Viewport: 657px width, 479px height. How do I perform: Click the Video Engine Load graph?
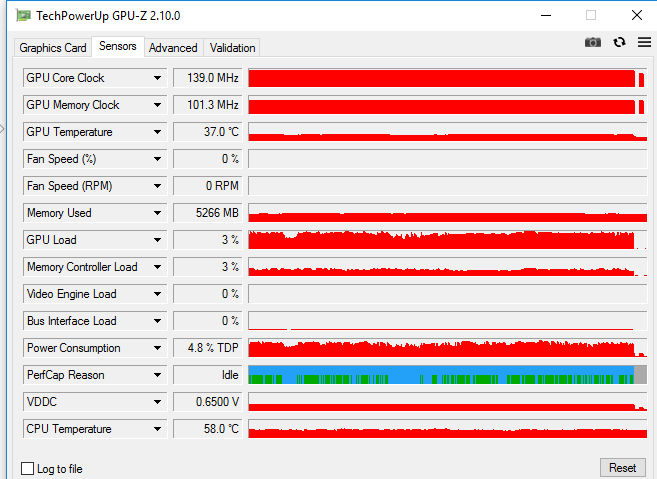(x=447, y=294)
